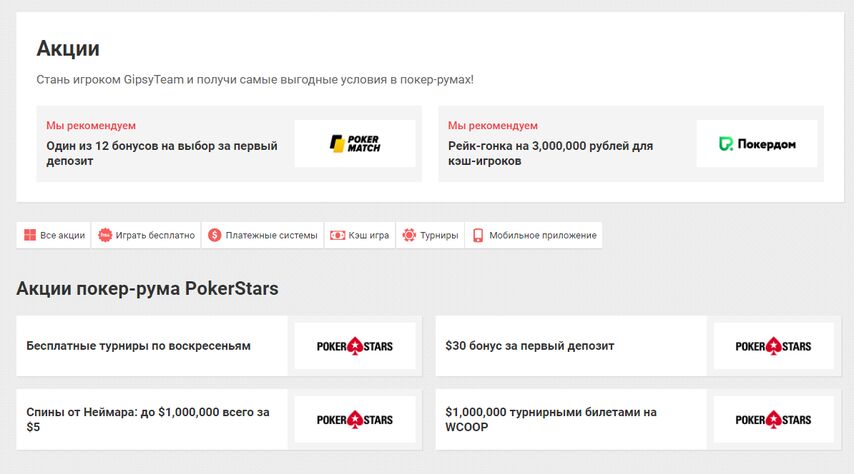
Task: Switch to the Турниры filter label
Action: pos(439,236)
